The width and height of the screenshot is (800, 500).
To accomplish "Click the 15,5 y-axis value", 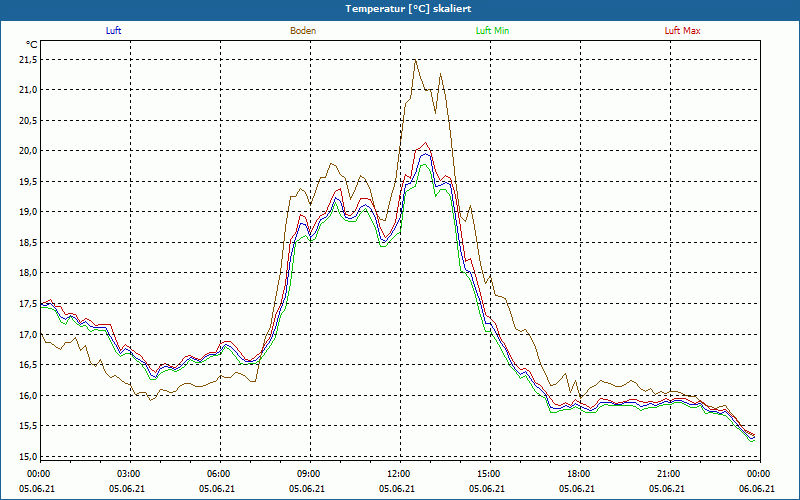I will click(28, 426).
